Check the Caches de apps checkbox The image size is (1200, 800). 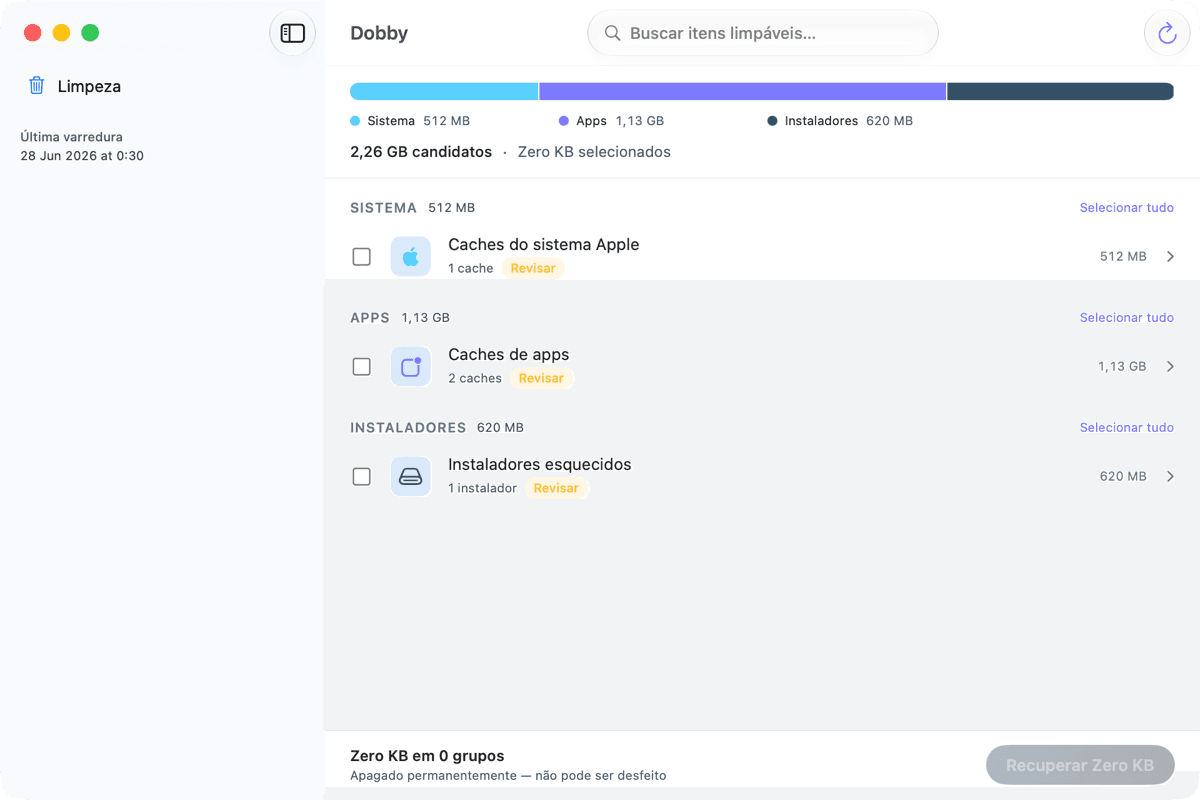point(362,367)
